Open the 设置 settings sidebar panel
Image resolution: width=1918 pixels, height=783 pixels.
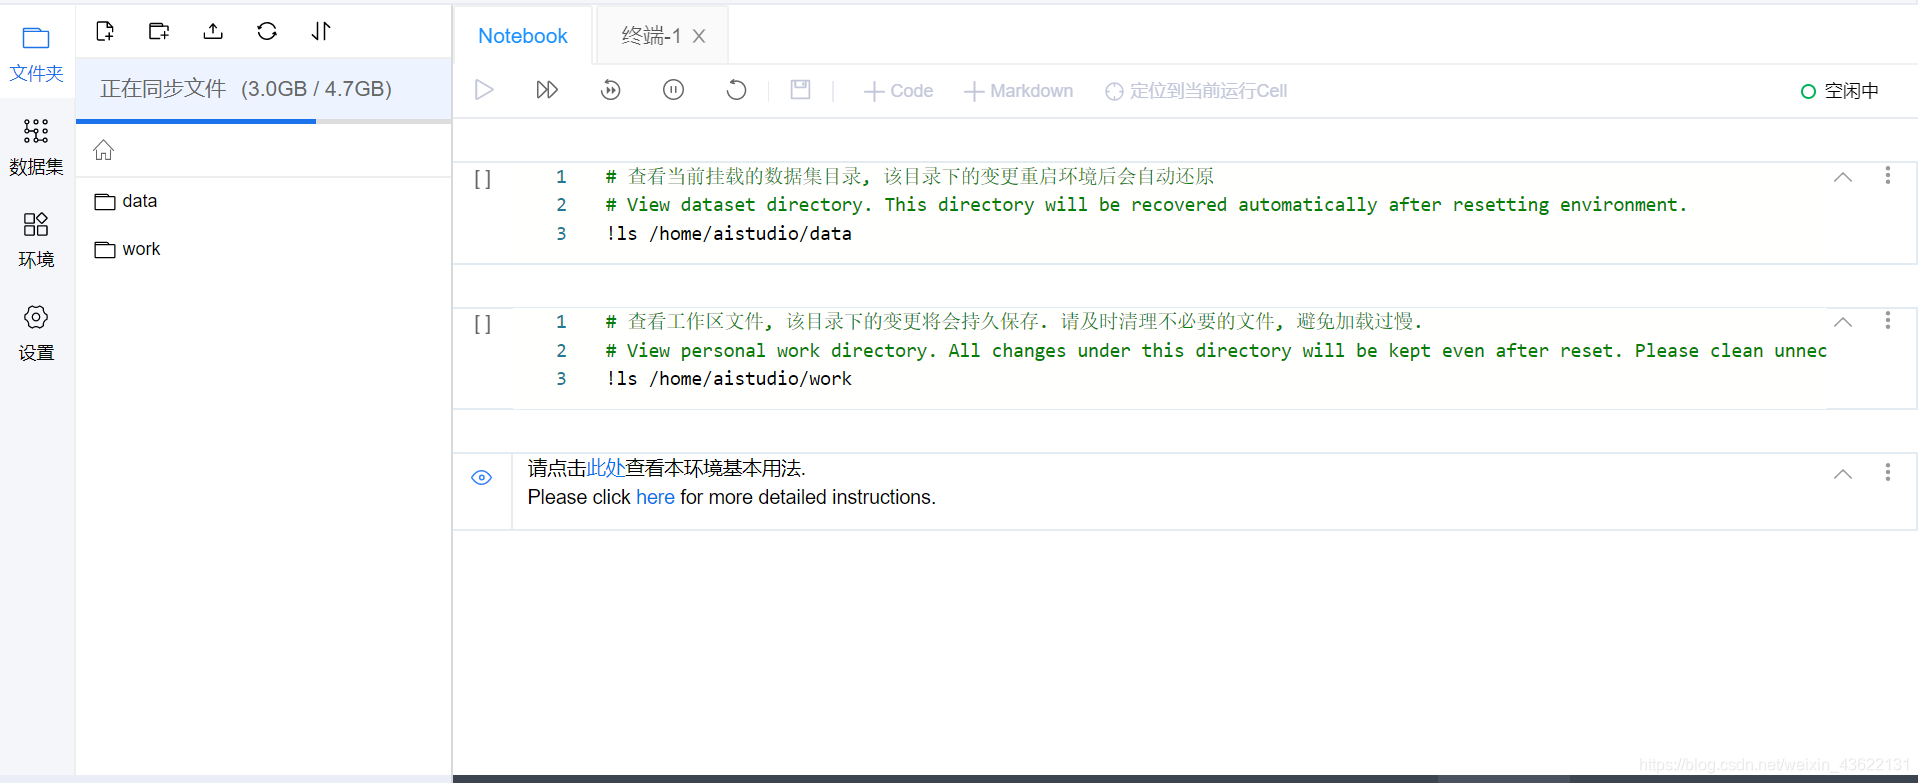[36, 333]
